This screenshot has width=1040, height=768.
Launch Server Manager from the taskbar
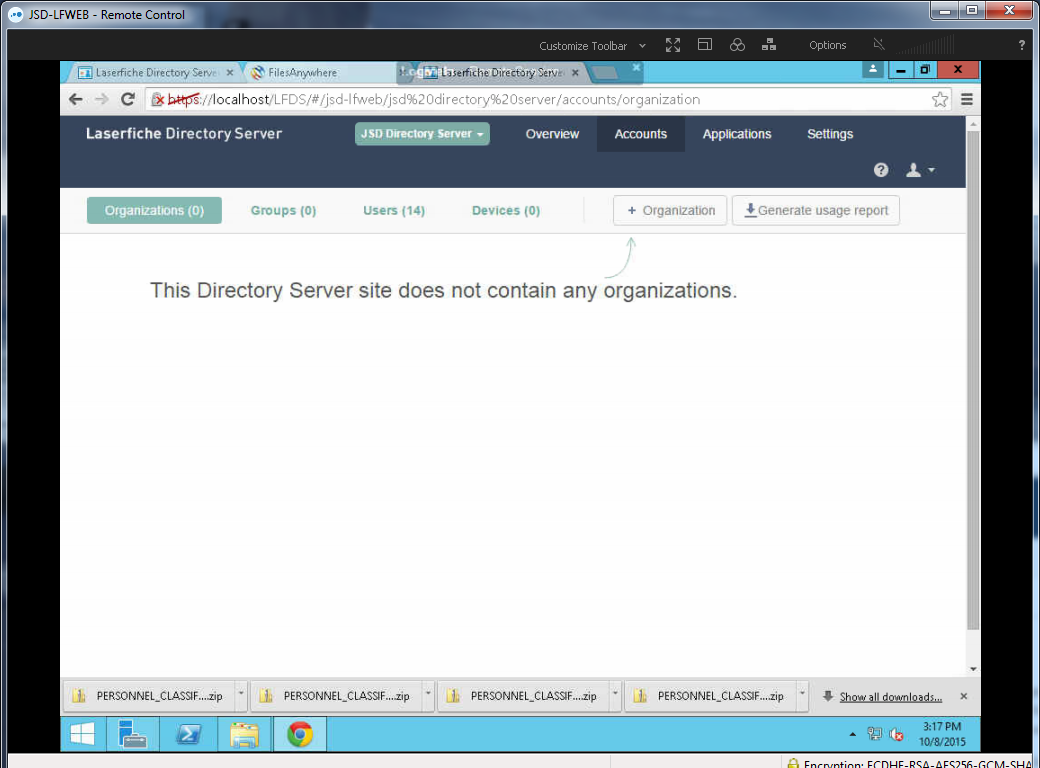coord(132,734)
